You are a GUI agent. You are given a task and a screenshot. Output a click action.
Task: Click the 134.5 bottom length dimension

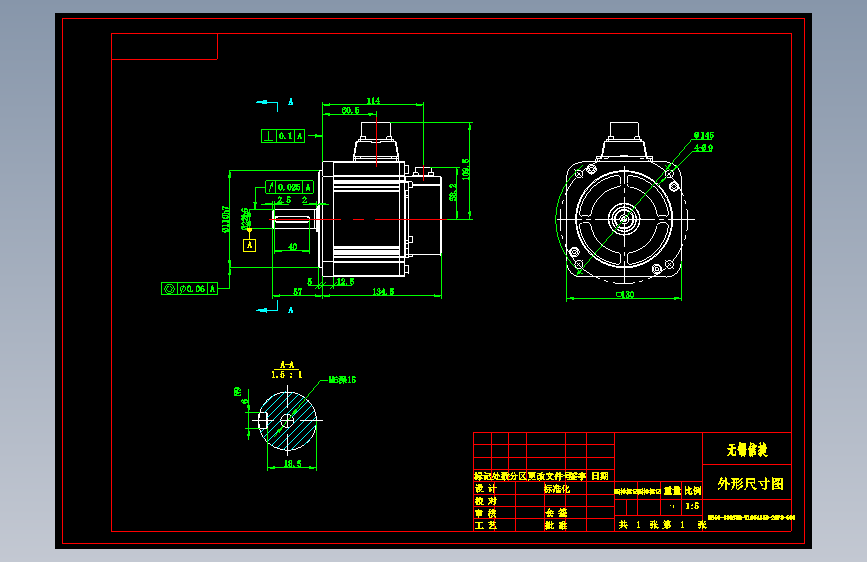click(x=383, y=292)
